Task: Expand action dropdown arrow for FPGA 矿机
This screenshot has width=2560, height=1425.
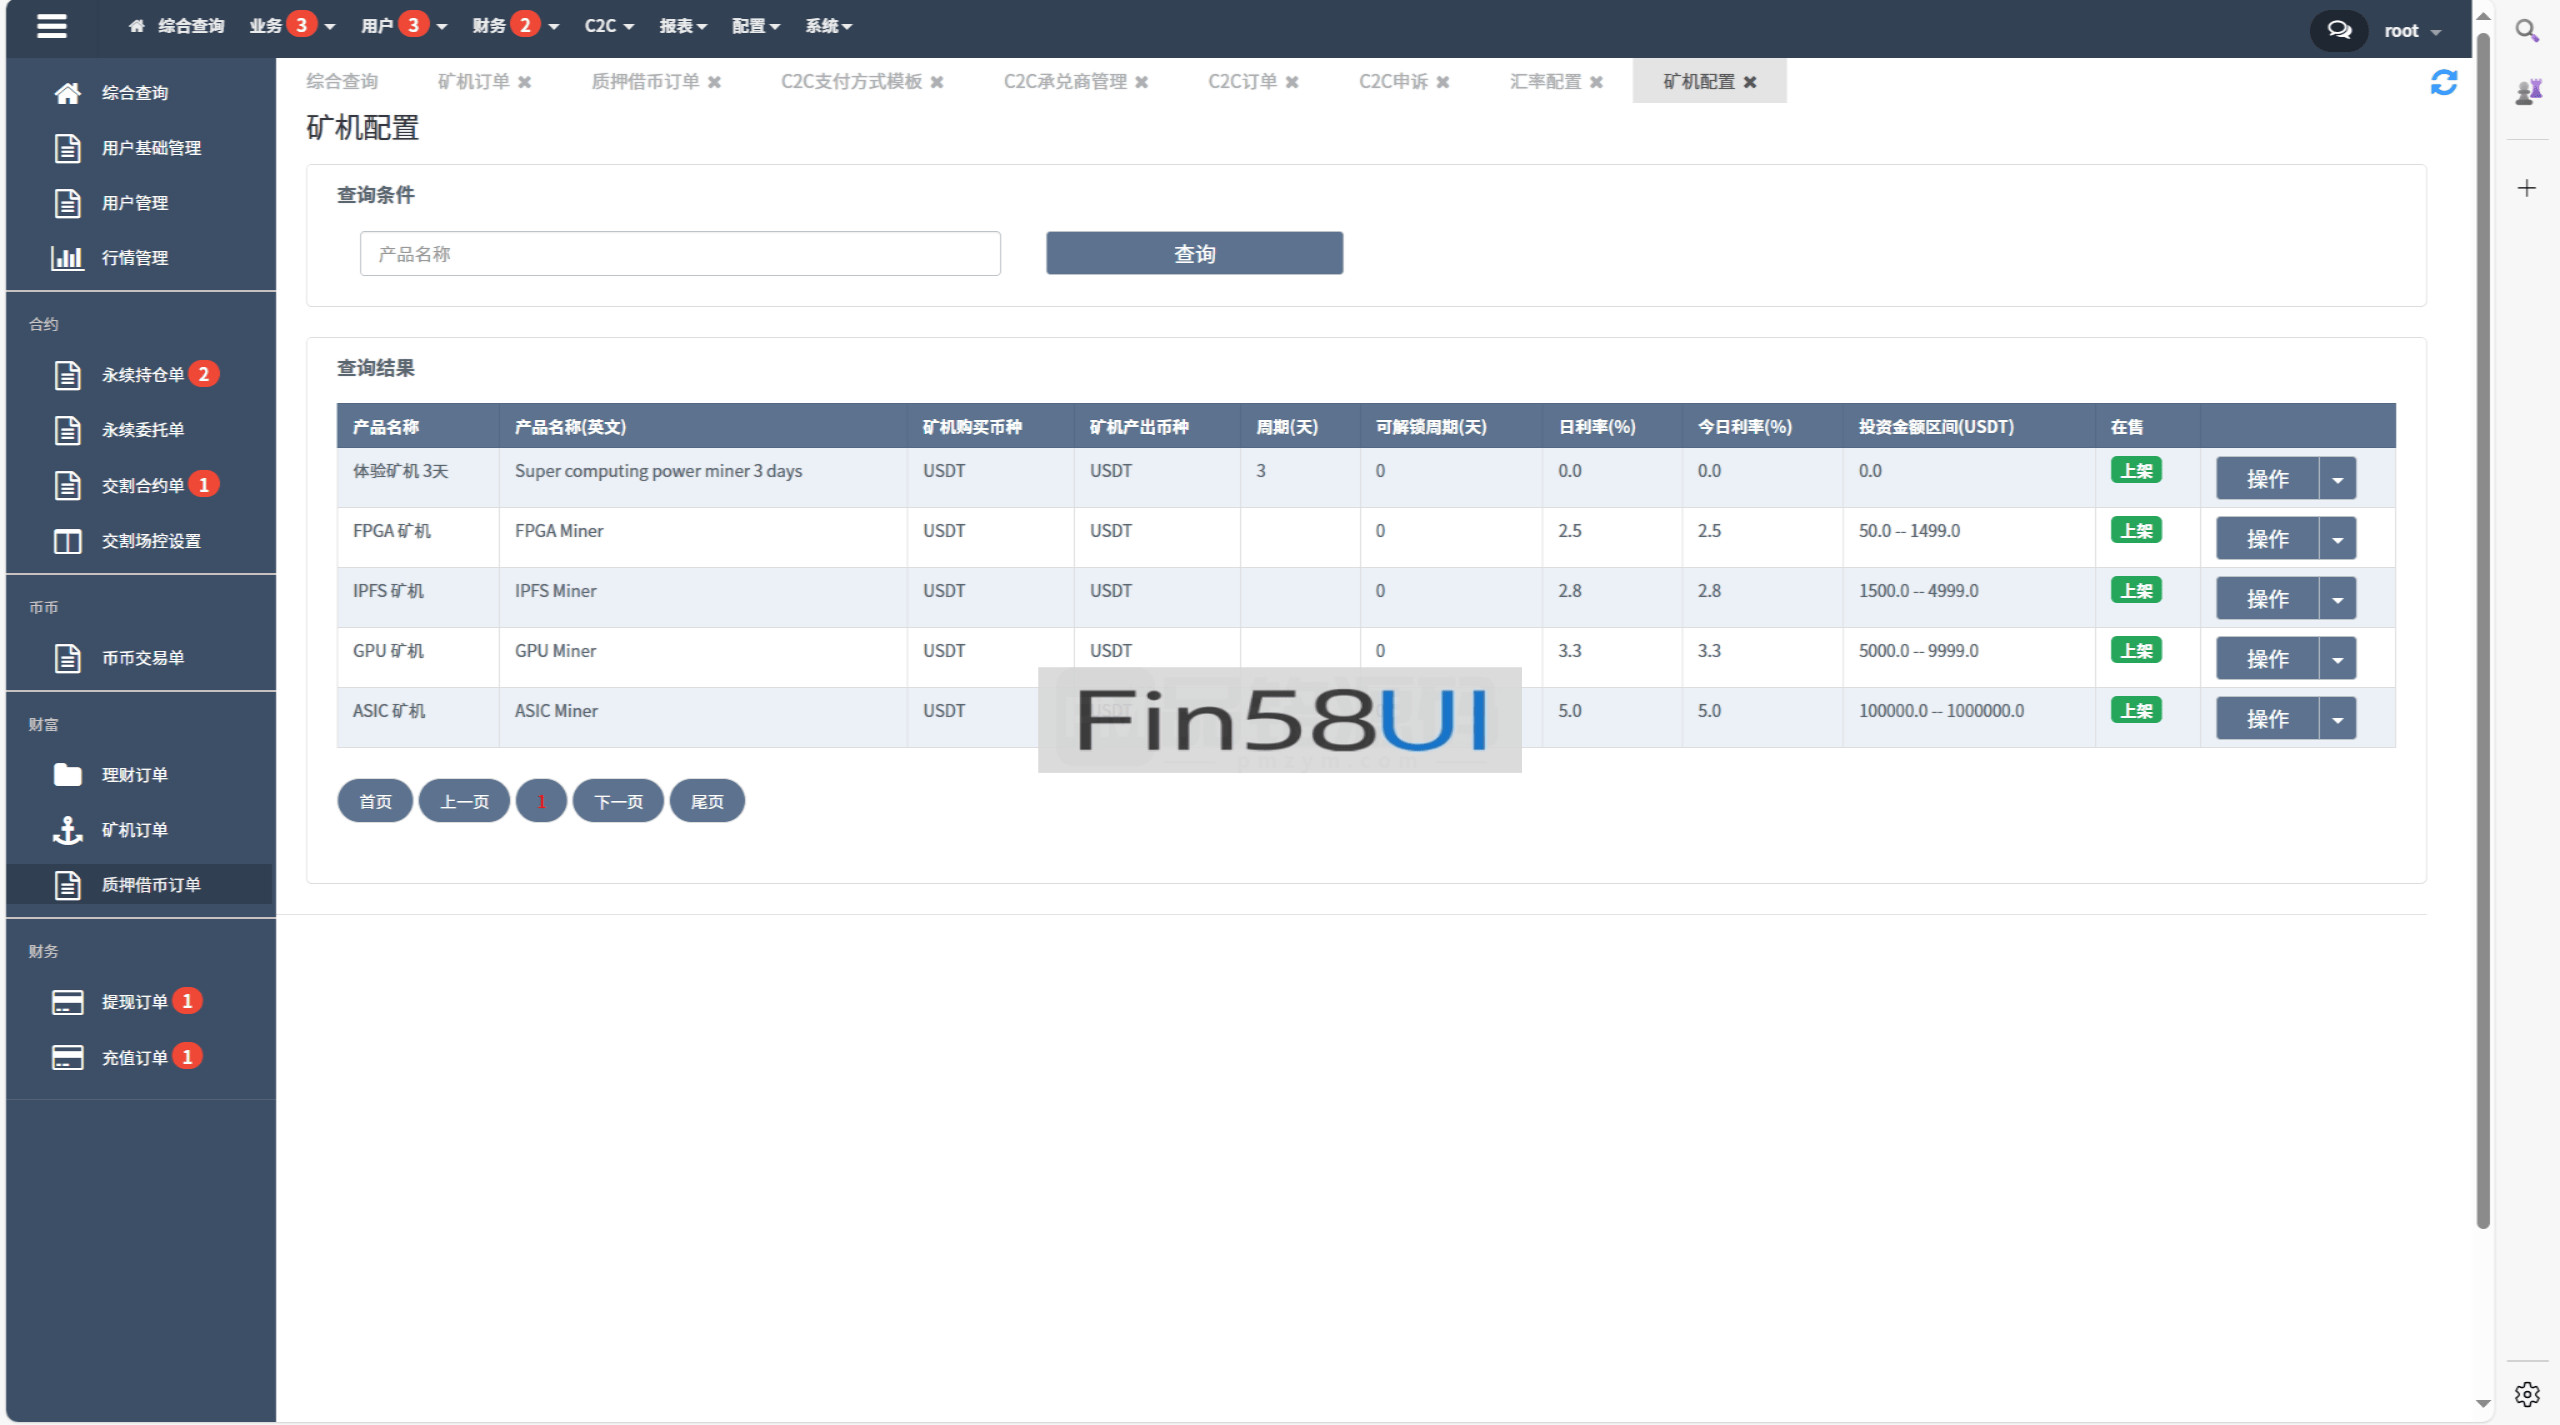Action: (2337, 539)
